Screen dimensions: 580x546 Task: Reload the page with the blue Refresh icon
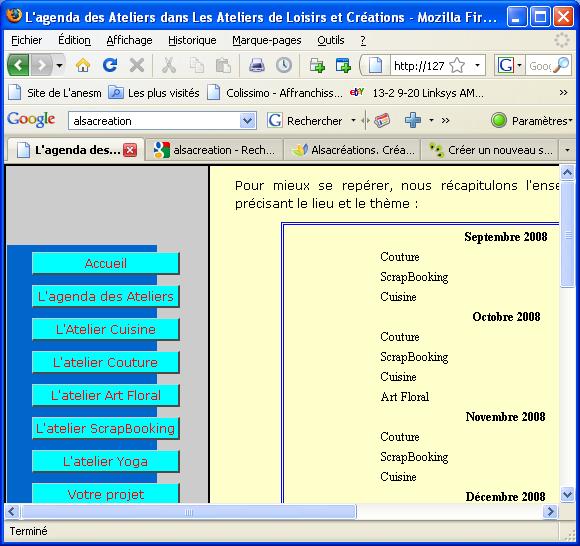110,65
